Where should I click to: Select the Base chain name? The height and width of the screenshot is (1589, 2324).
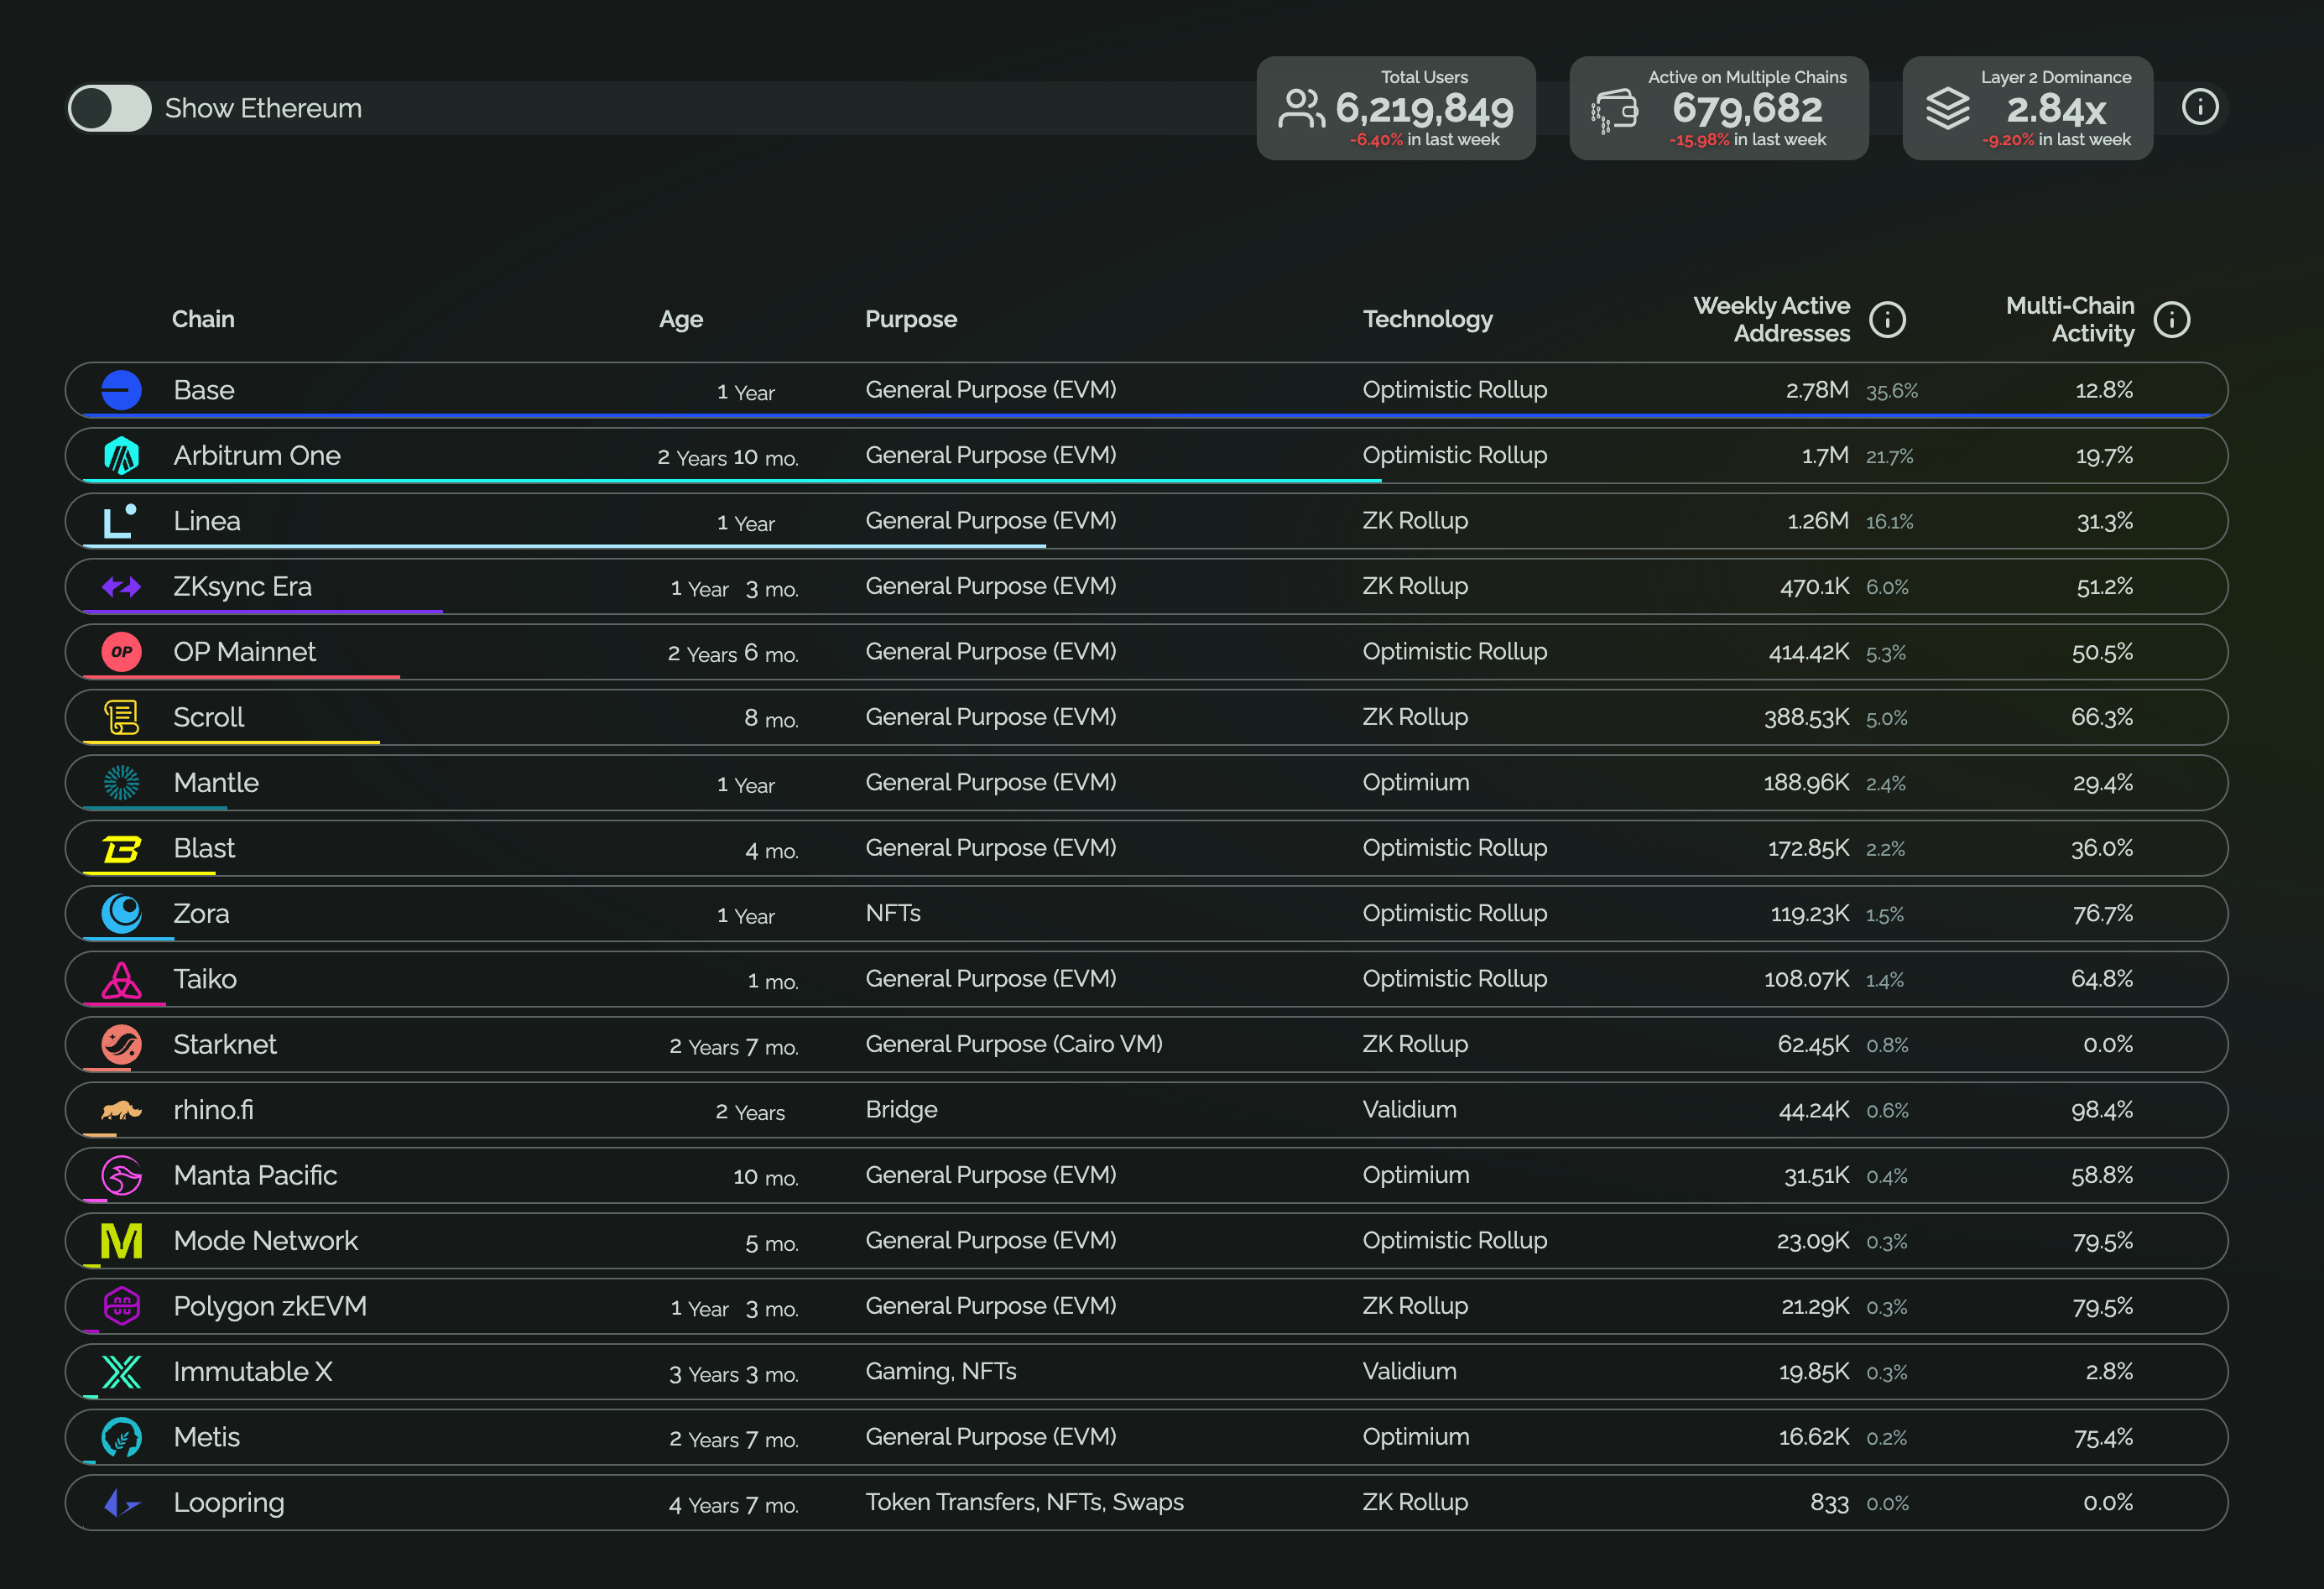coord(204,390)
